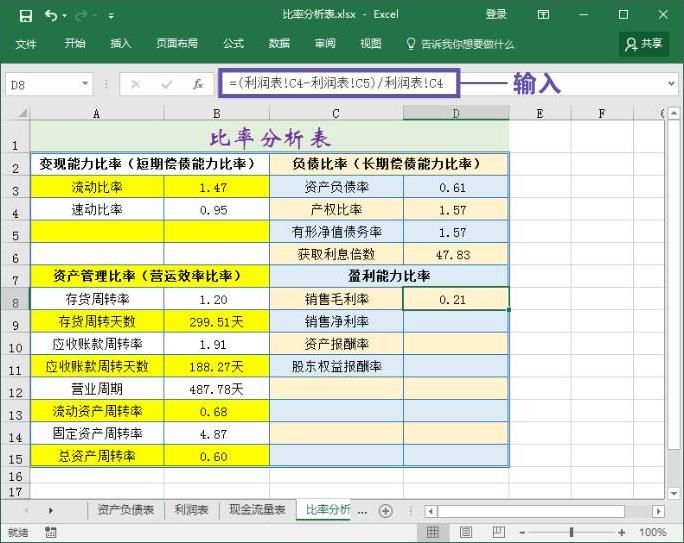Select the 总资产周转率 cell

[x=97, y=456]
